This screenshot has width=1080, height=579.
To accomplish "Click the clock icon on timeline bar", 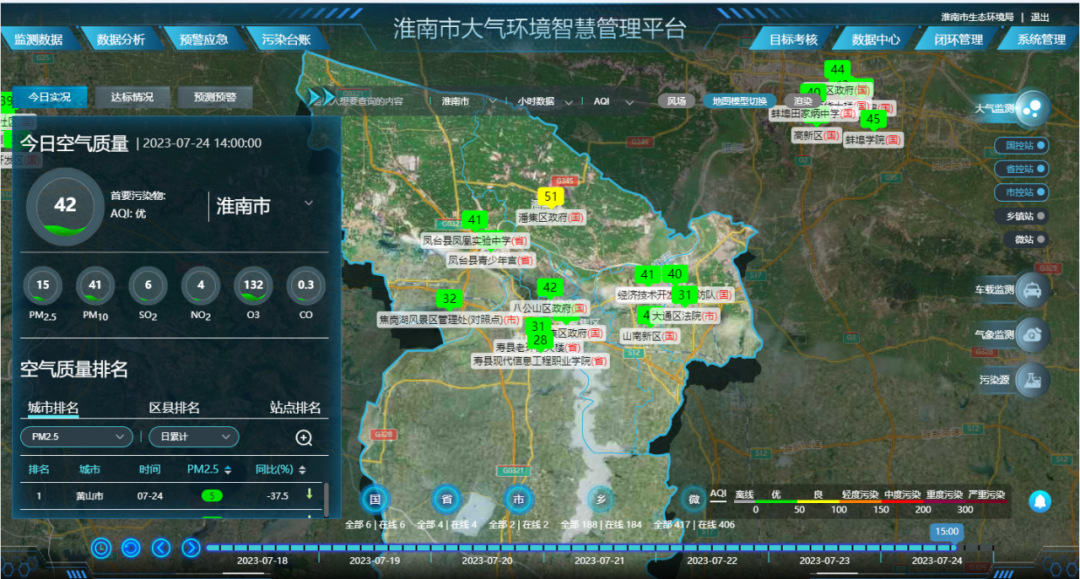I will click(101, 548).
